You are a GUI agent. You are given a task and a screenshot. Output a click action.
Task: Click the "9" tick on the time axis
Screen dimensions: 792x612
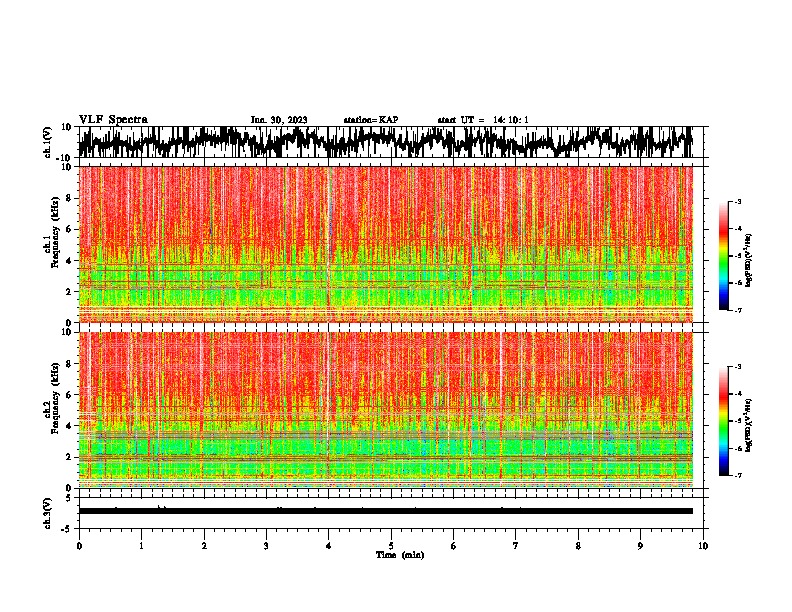(640, 546)
